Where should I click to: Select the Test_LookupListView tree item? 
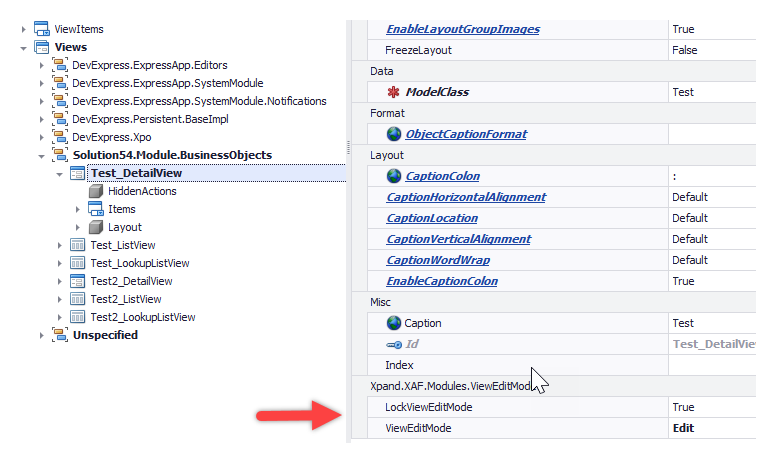(x=140, y=263)
